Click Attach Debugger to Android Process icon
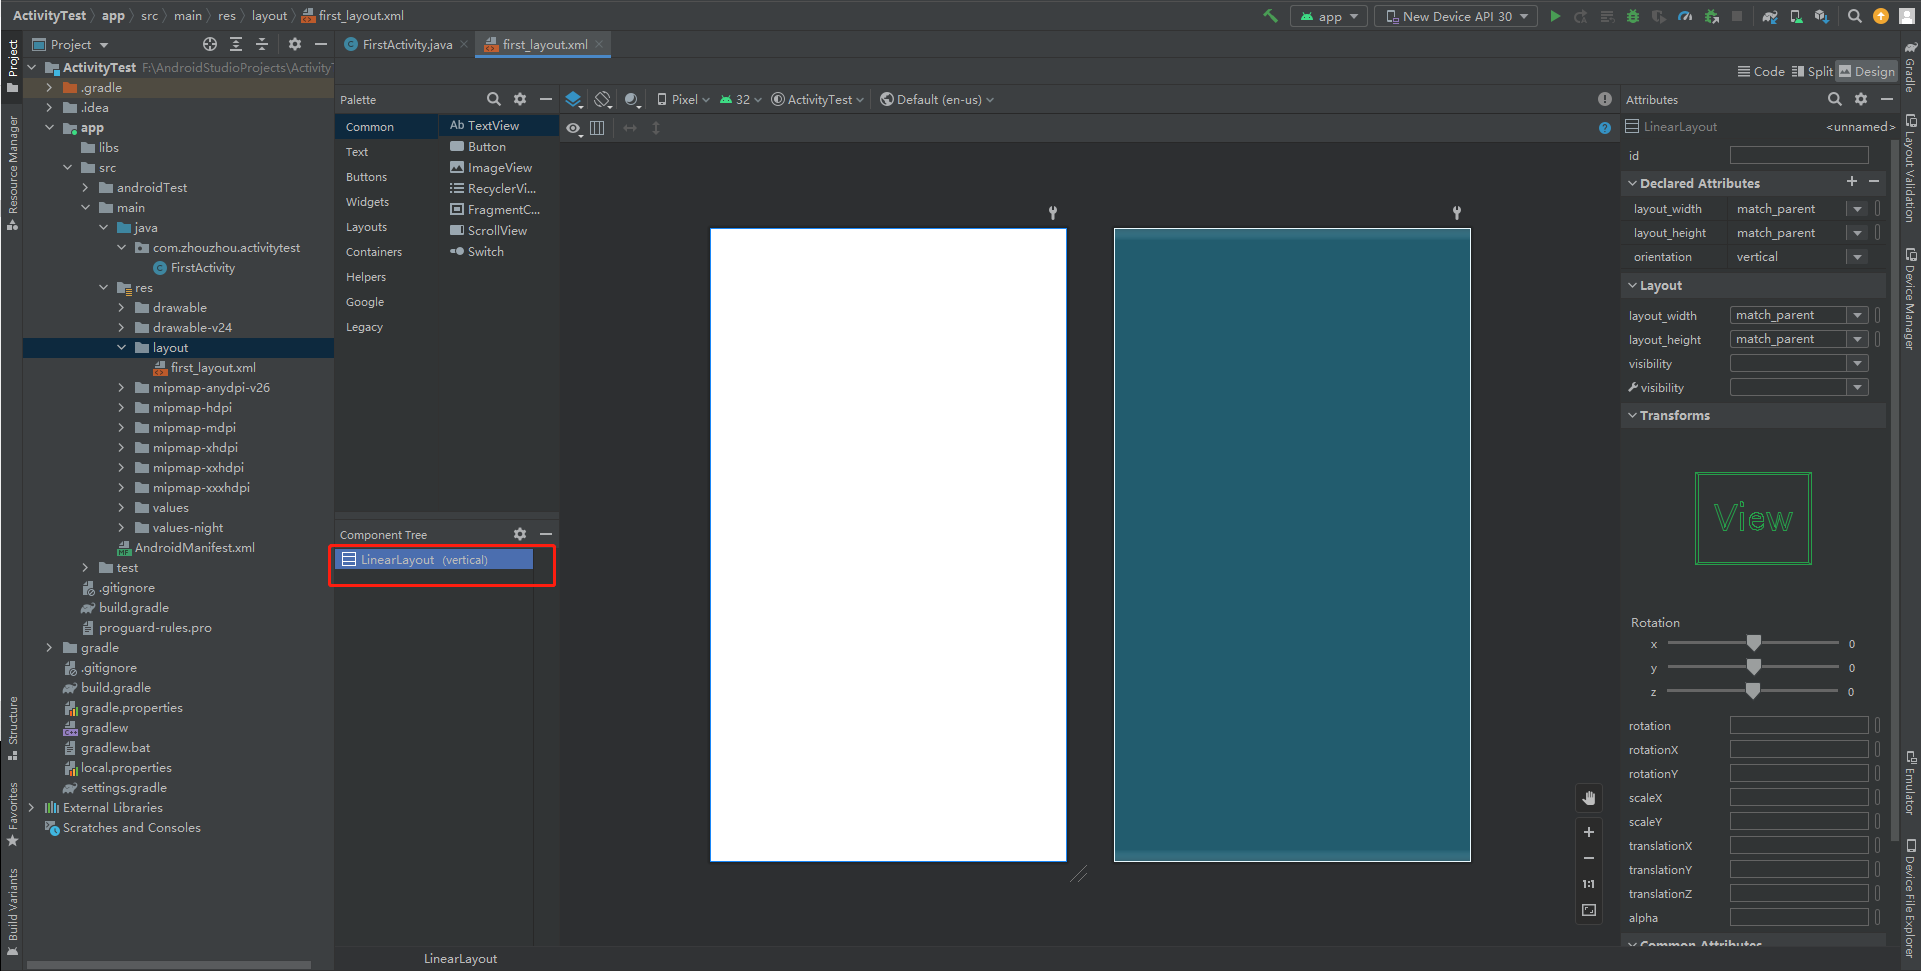 click(x=1712, y=16)
